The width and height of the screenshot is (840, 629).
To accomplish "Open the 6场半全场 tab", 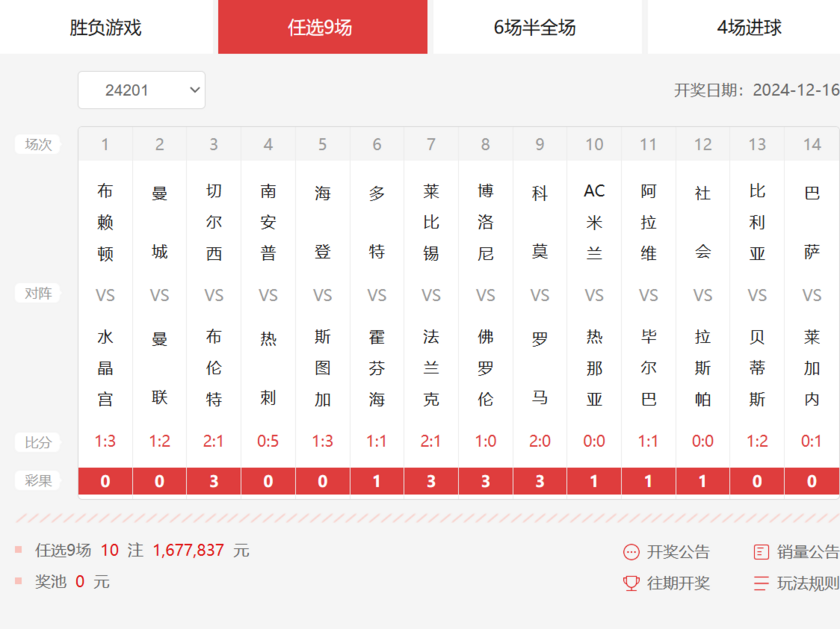I will 535,27.
